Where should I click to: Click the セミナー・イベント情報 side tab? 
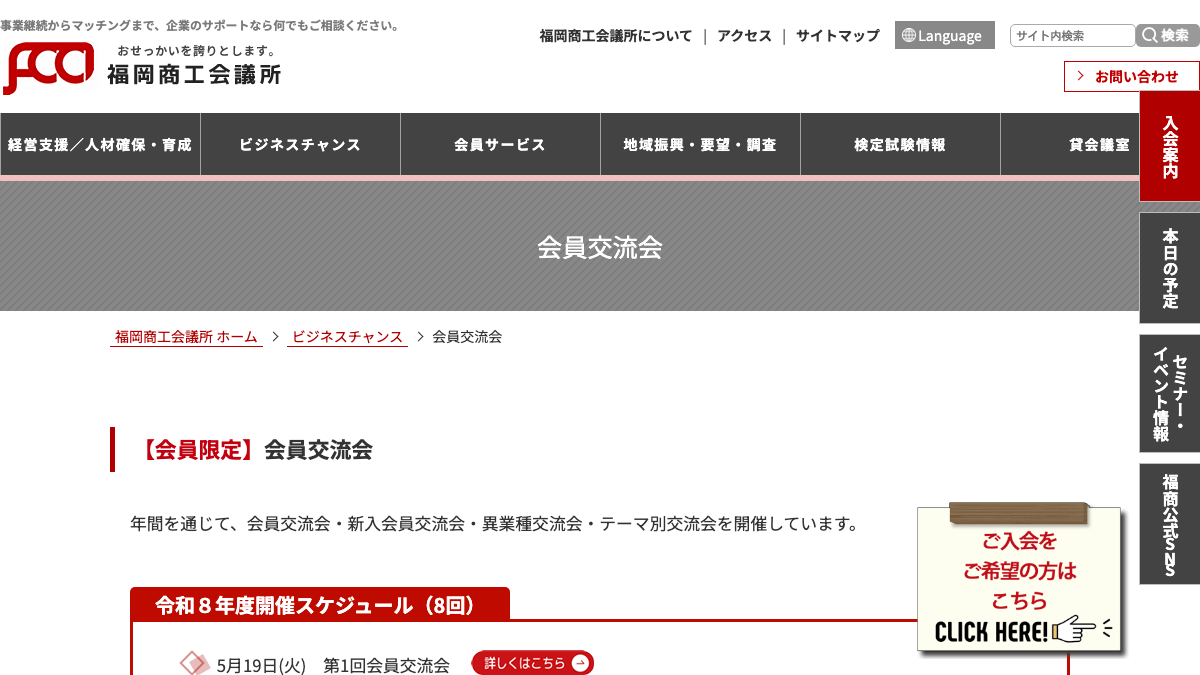[x=1169, y=394]
